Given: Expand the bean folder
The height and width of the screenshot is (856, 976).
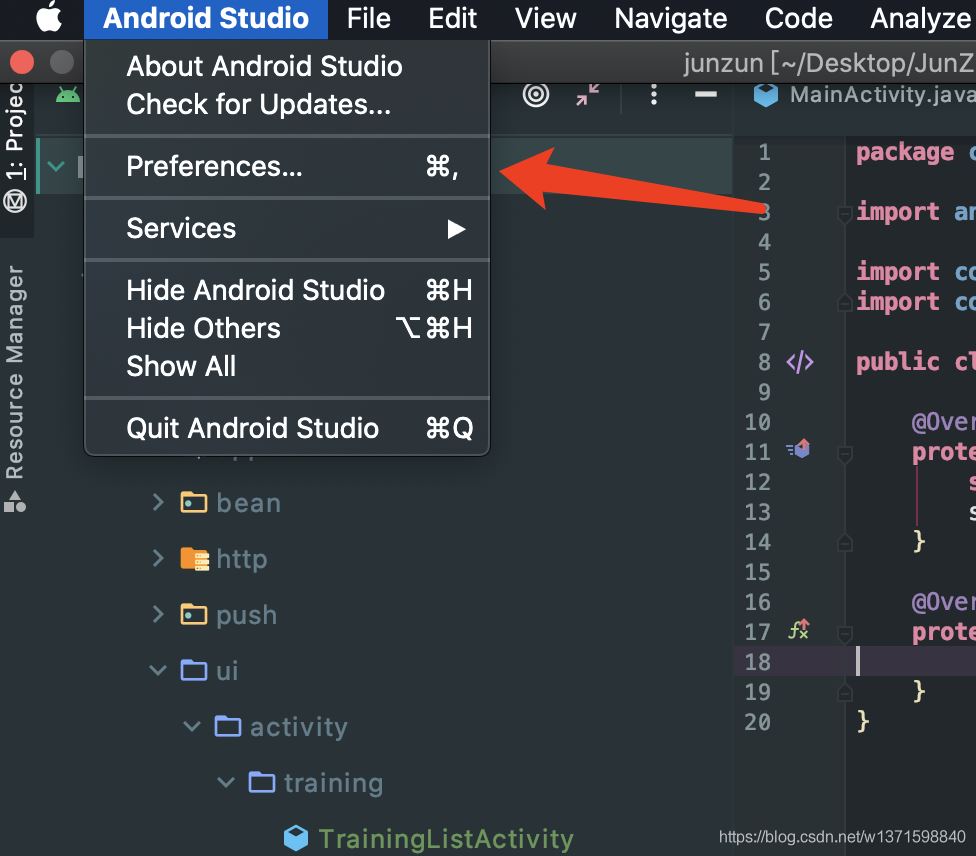Looking at the screenshot, I should (158, 503).
